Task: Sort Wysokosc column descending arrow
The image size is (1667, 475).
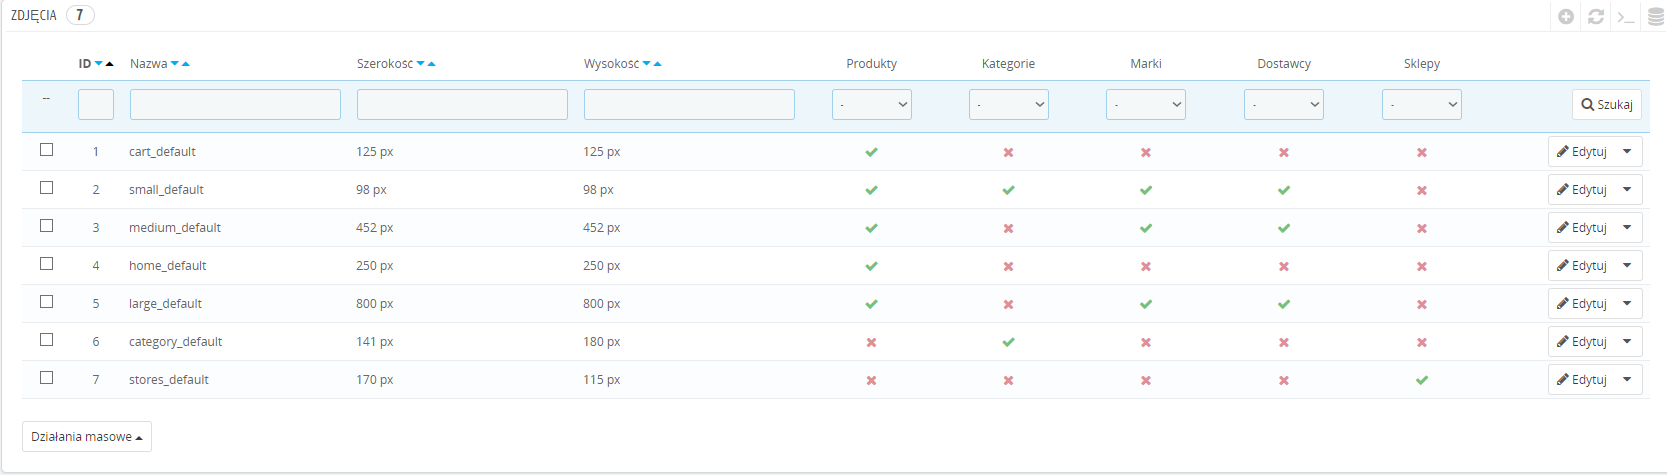Action: 647,64
